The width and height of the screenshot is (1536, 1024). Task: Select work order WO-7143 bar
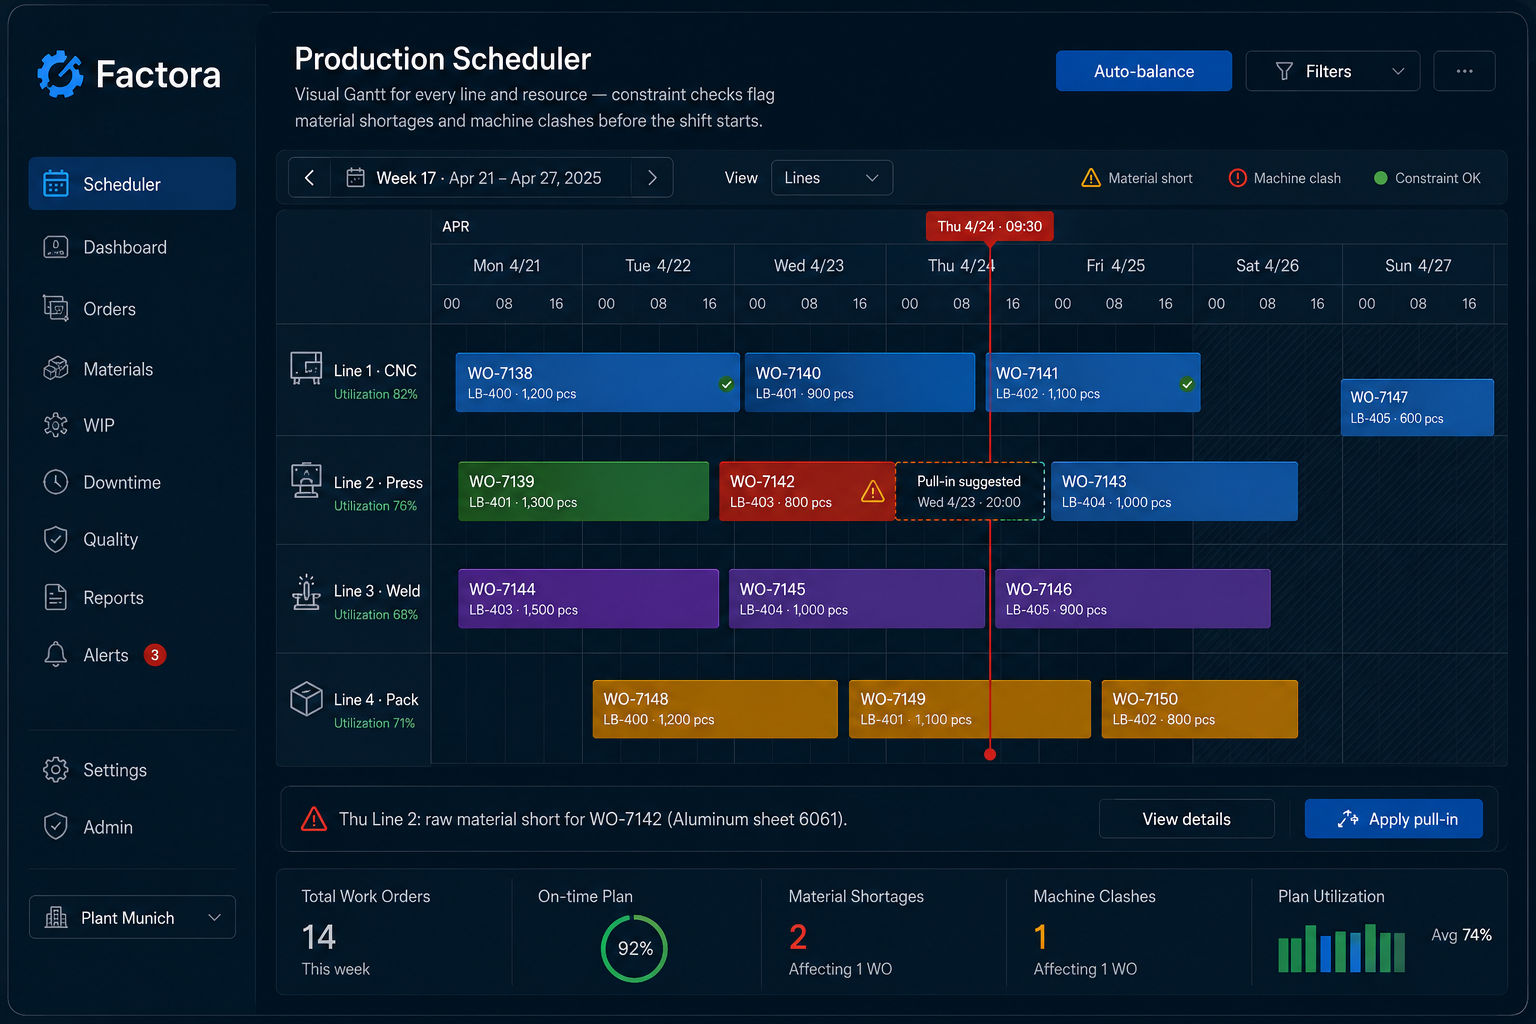[x=1174, y=491]
